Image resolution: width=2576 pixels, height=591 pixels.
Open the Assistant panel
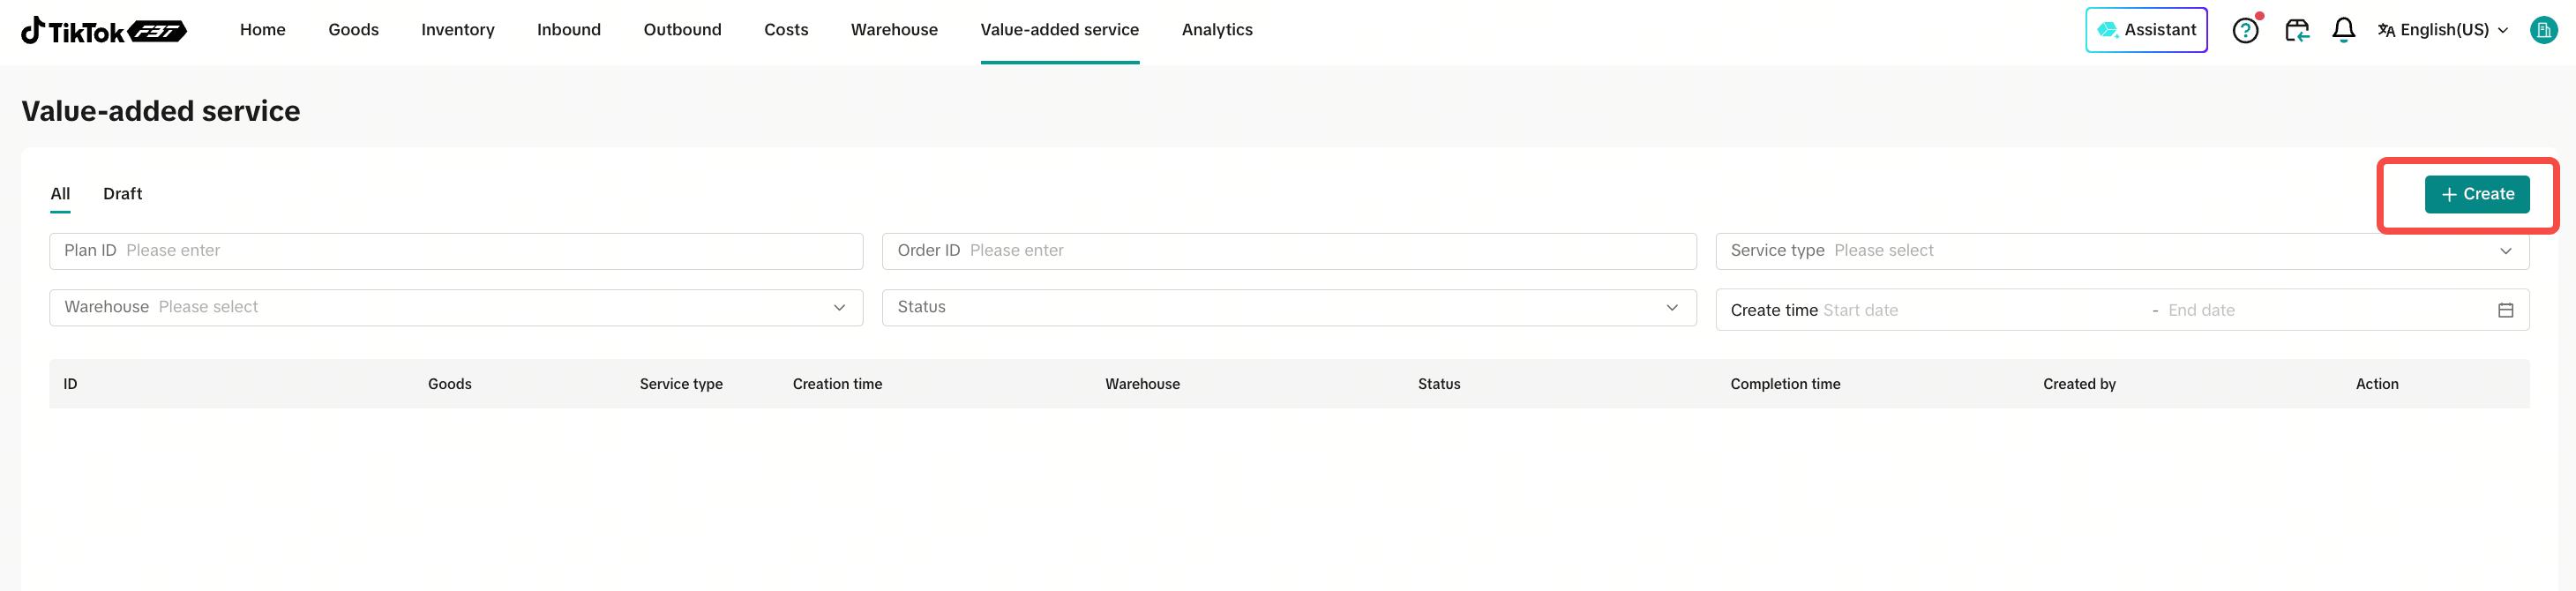2146,30
